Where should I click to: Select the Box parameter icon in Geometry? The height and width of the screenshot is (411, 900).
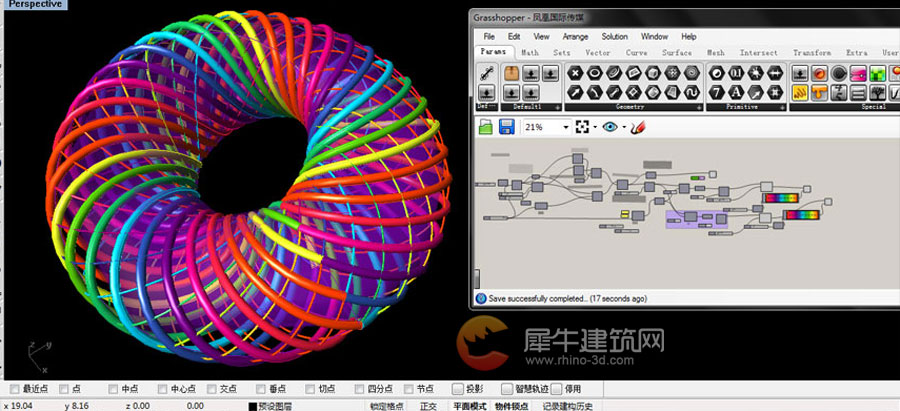pyautogui.click(x=653, y=73)
